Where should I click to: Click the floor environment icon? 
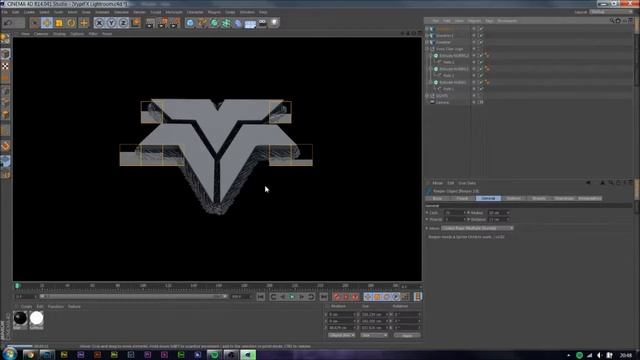(250, 24)
